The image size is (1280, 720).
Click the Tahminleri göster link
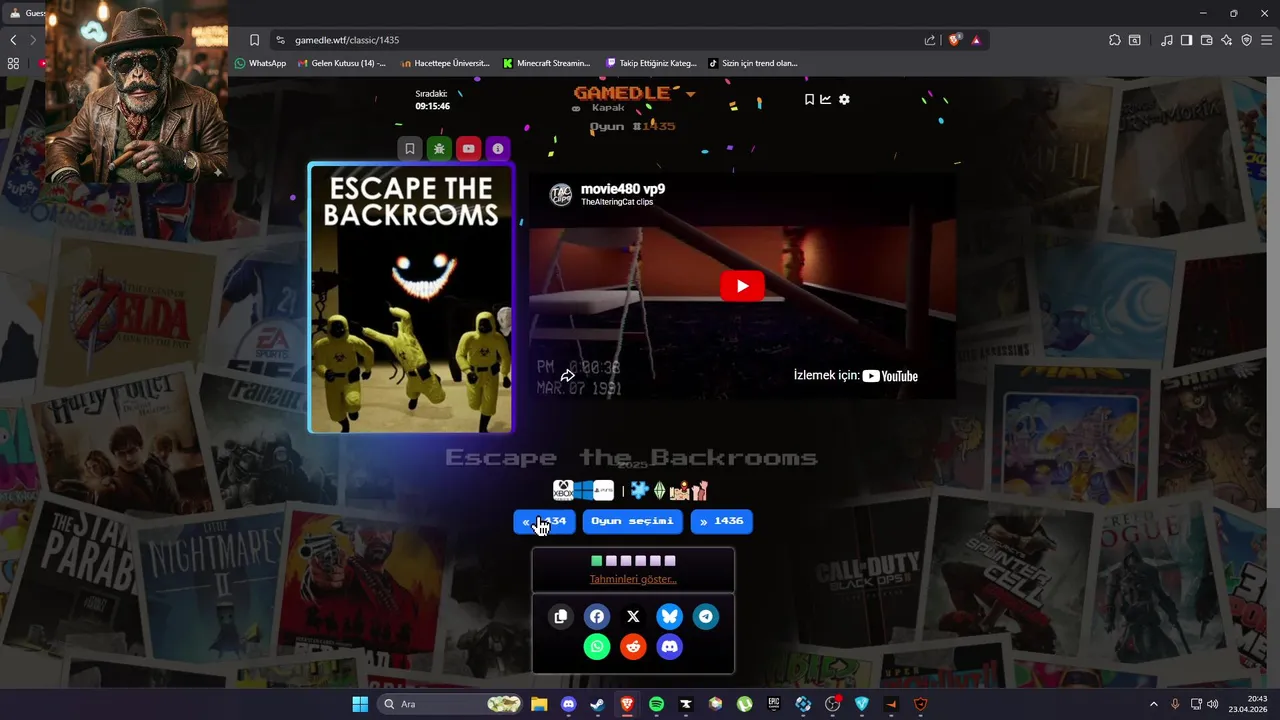point(633,579)
